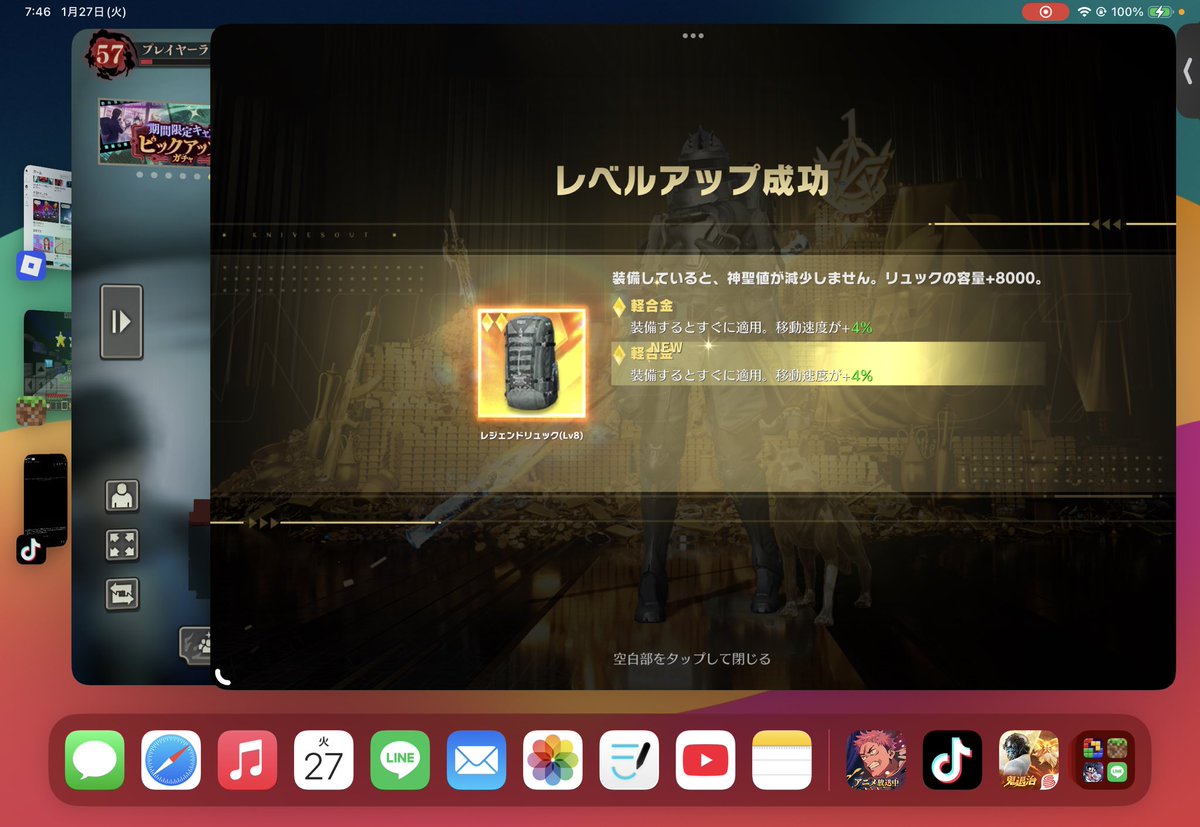Tap the swap arrows icon in back window
1200x827 pixels.
[122, 595]
